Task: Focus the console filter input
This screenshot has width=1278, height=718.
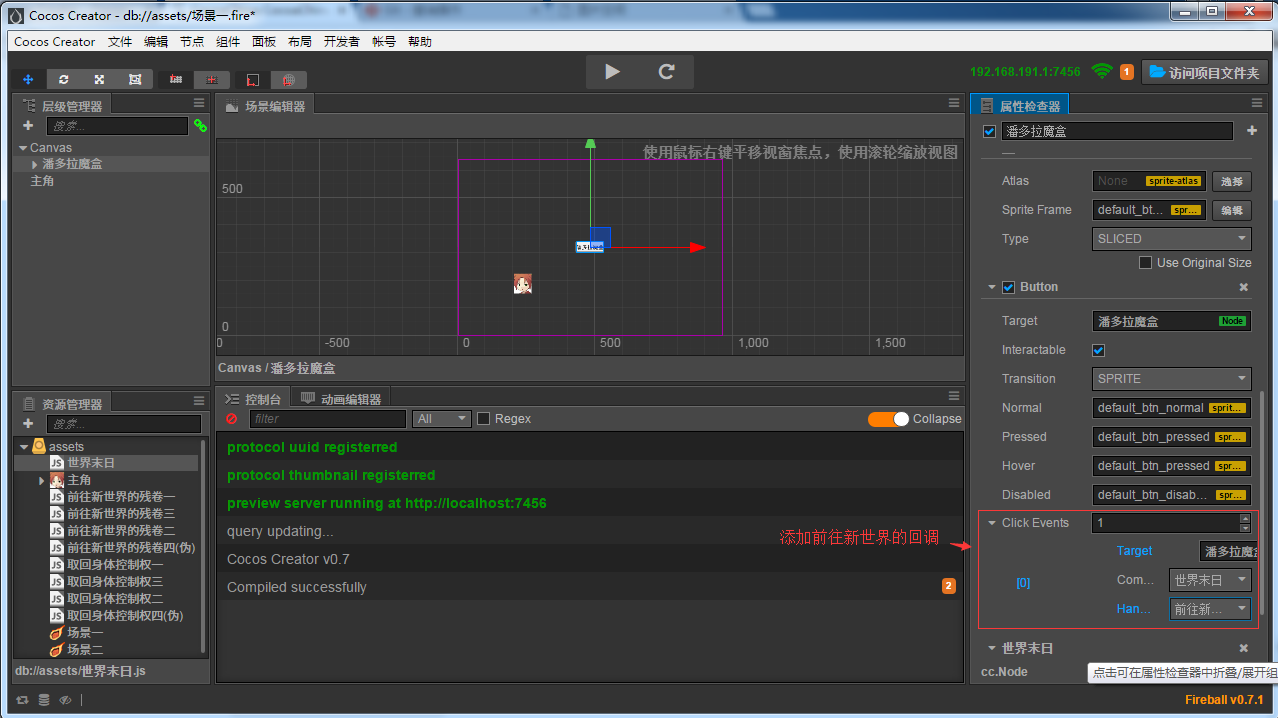Action: point(328,419)
